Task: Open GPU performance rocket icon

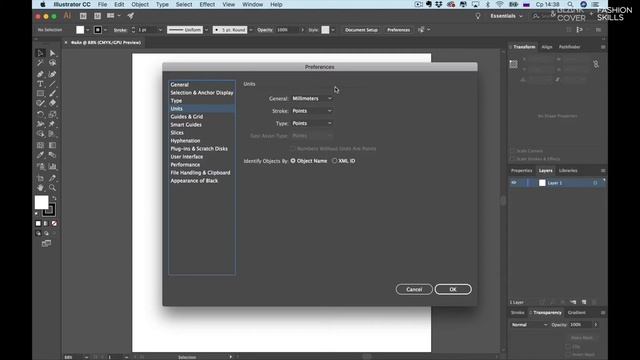Action: [x=131, y=16]
